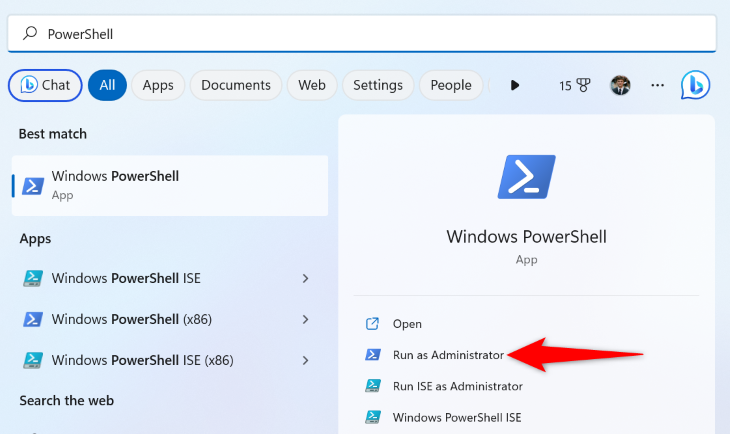Screen dimensions: 730x434
Task: Show the Settings filter results
Action: point(378,85)
